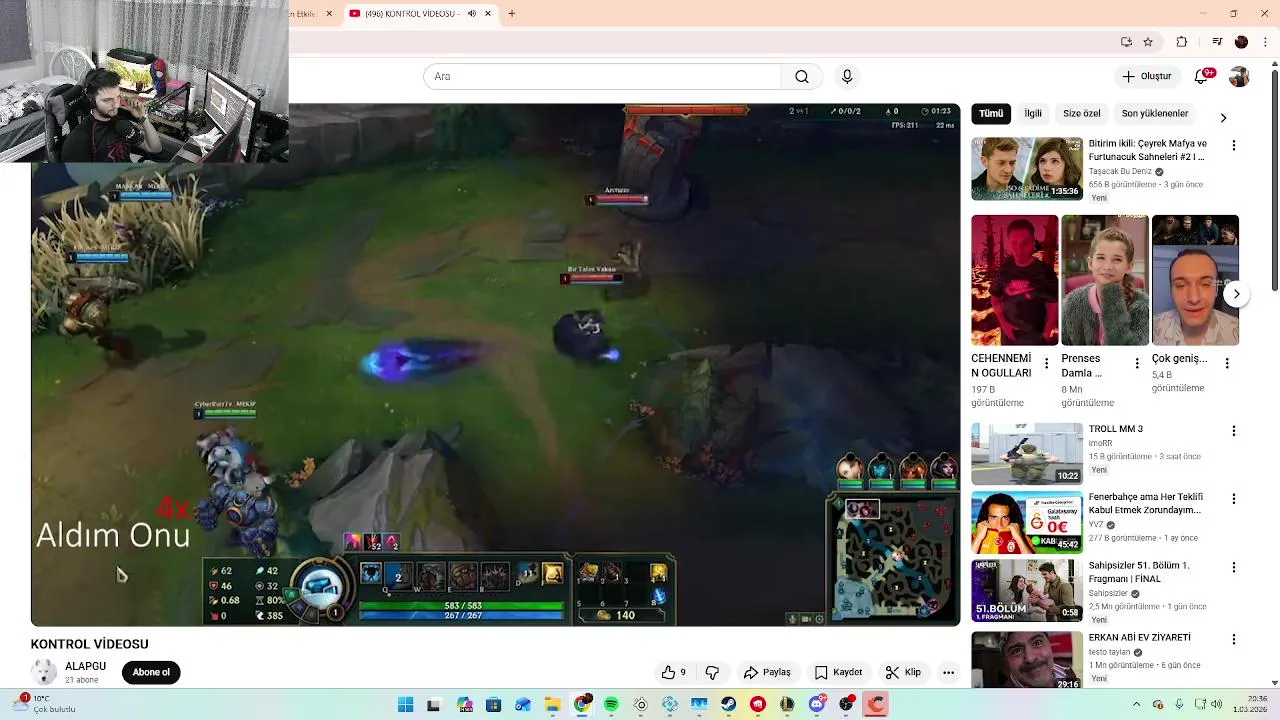Open Chrome extensions puzzle icon
This screenshot has width=1280, height=720.
click(1182, 42)
